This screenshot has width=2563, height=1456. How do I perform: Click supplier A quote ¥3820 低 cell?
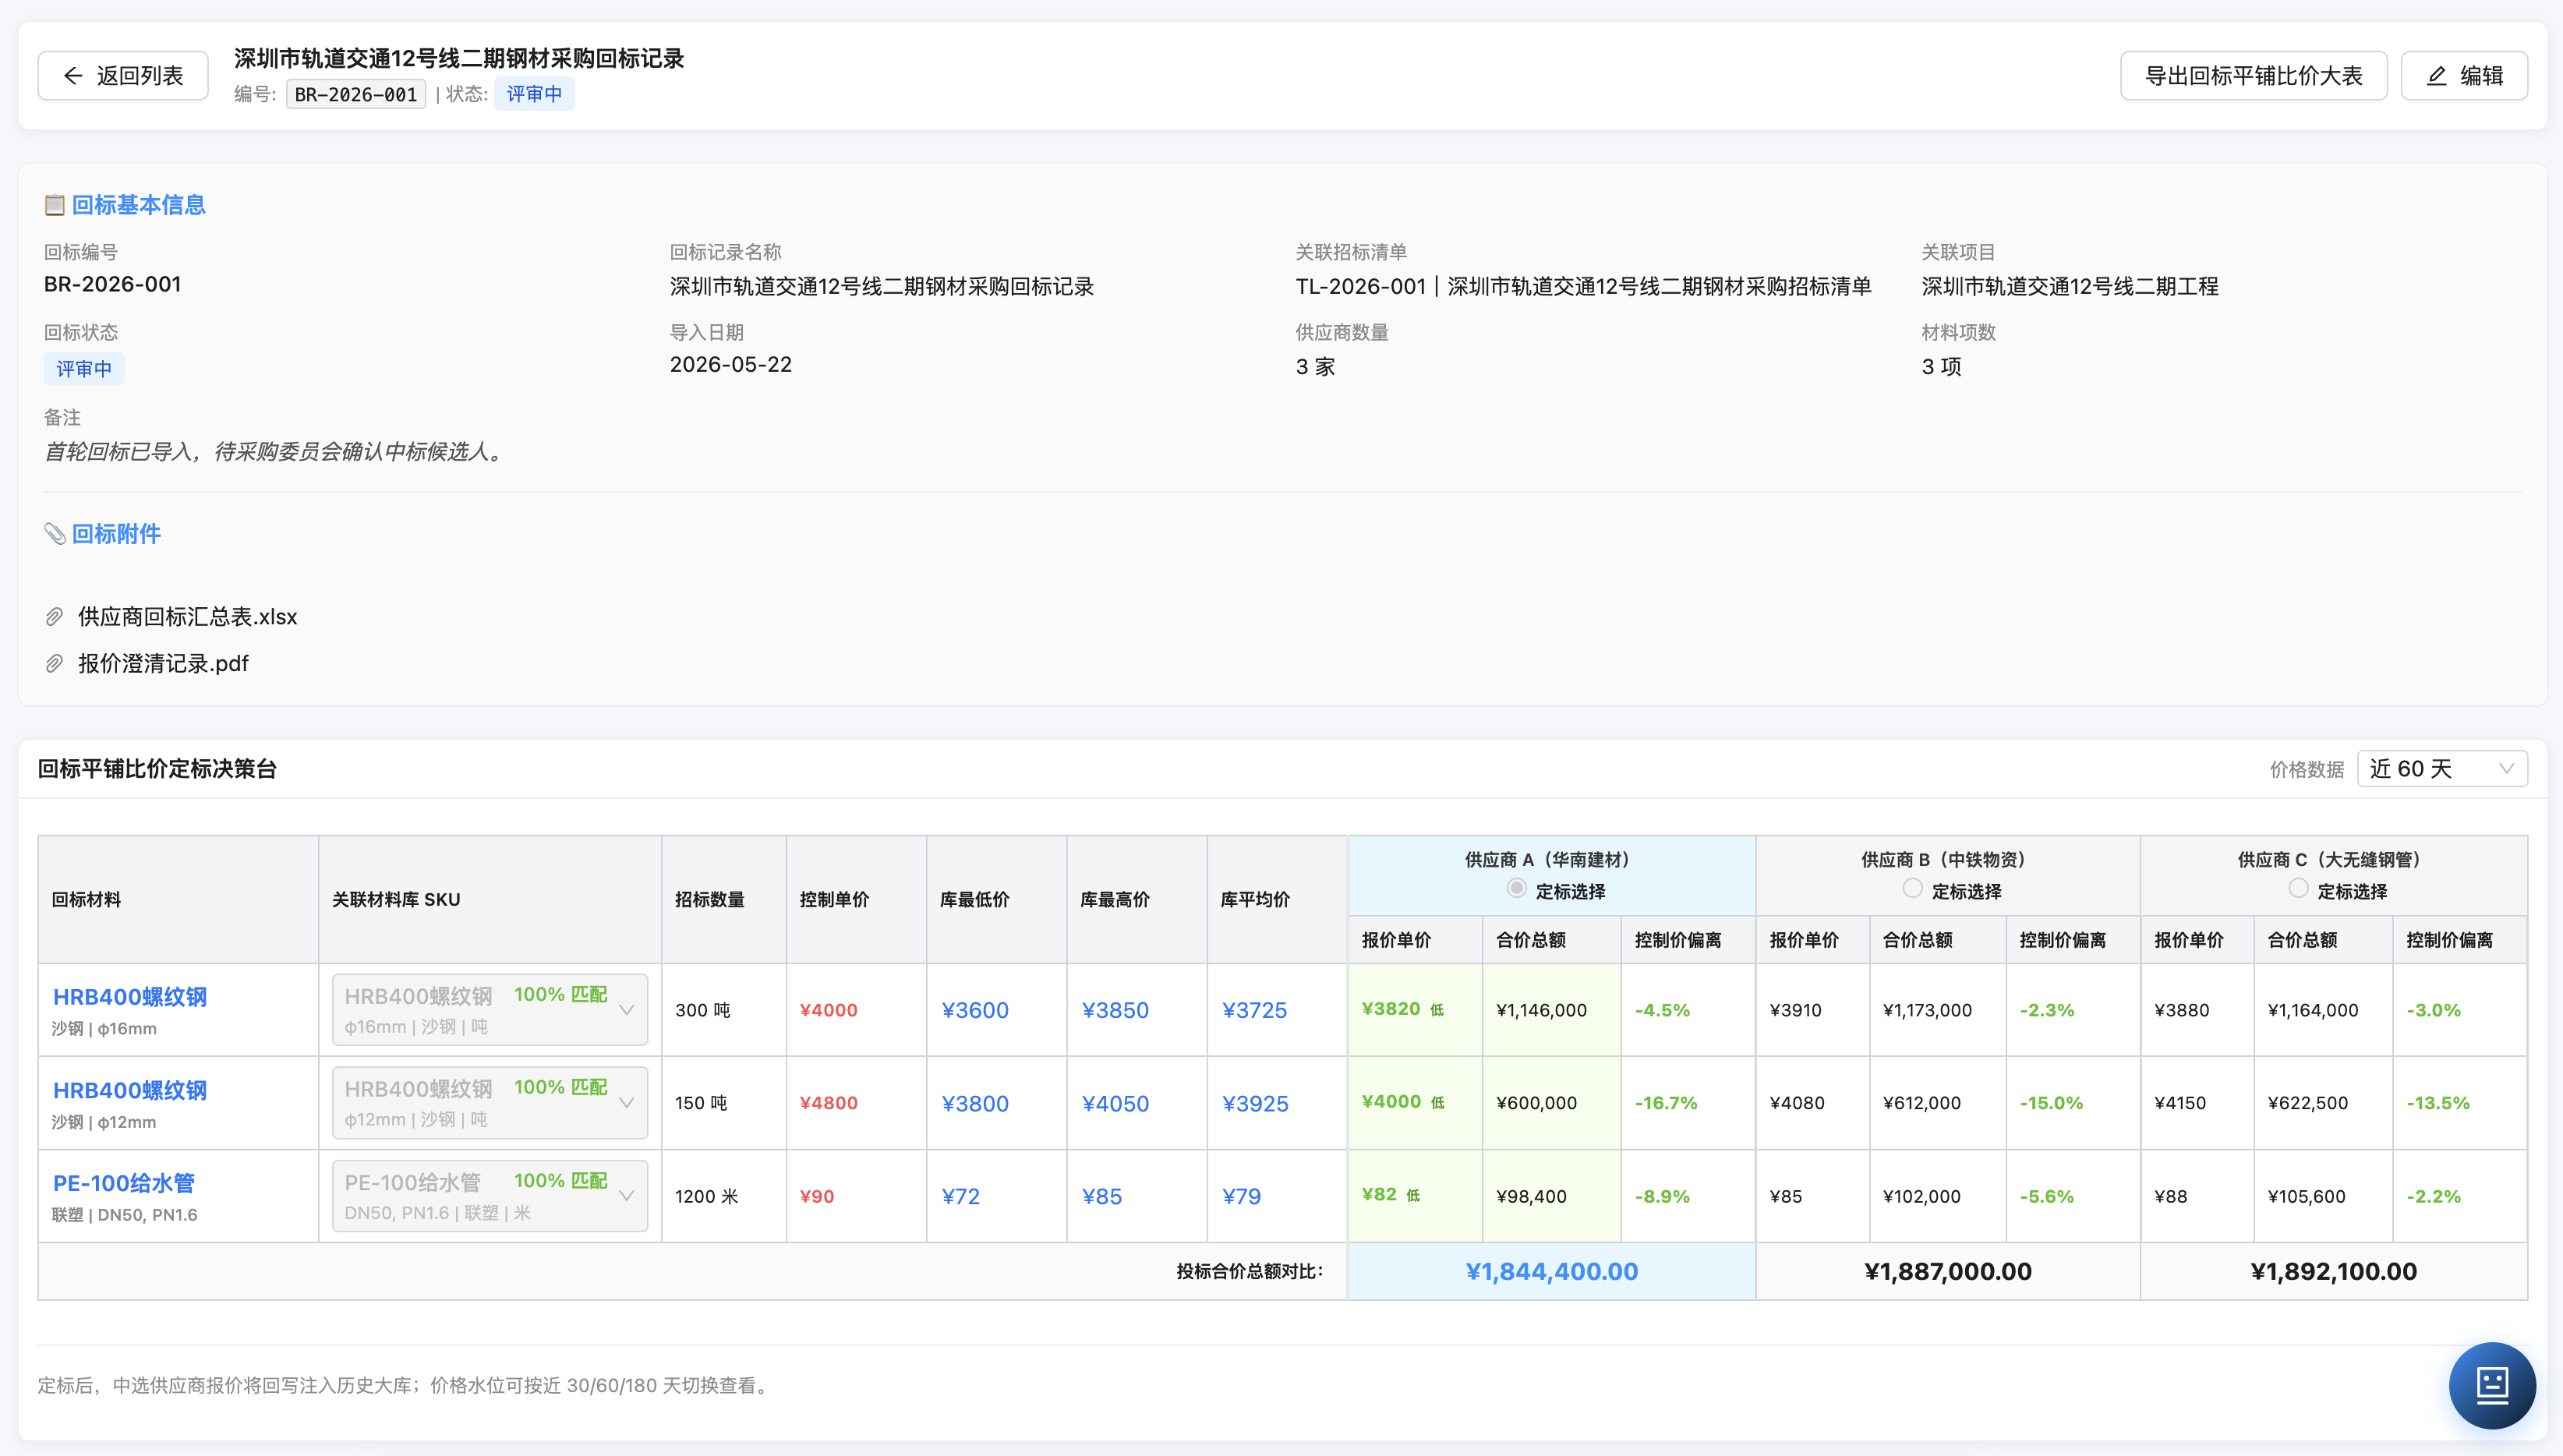1414,1010
